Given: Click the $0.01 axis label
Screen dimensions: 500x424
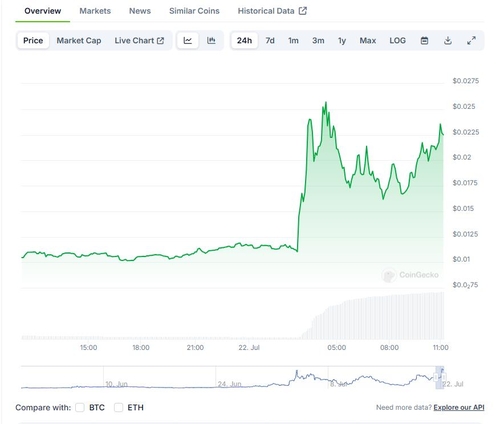Looking at the screenshot, I should (x=461, y=259).
